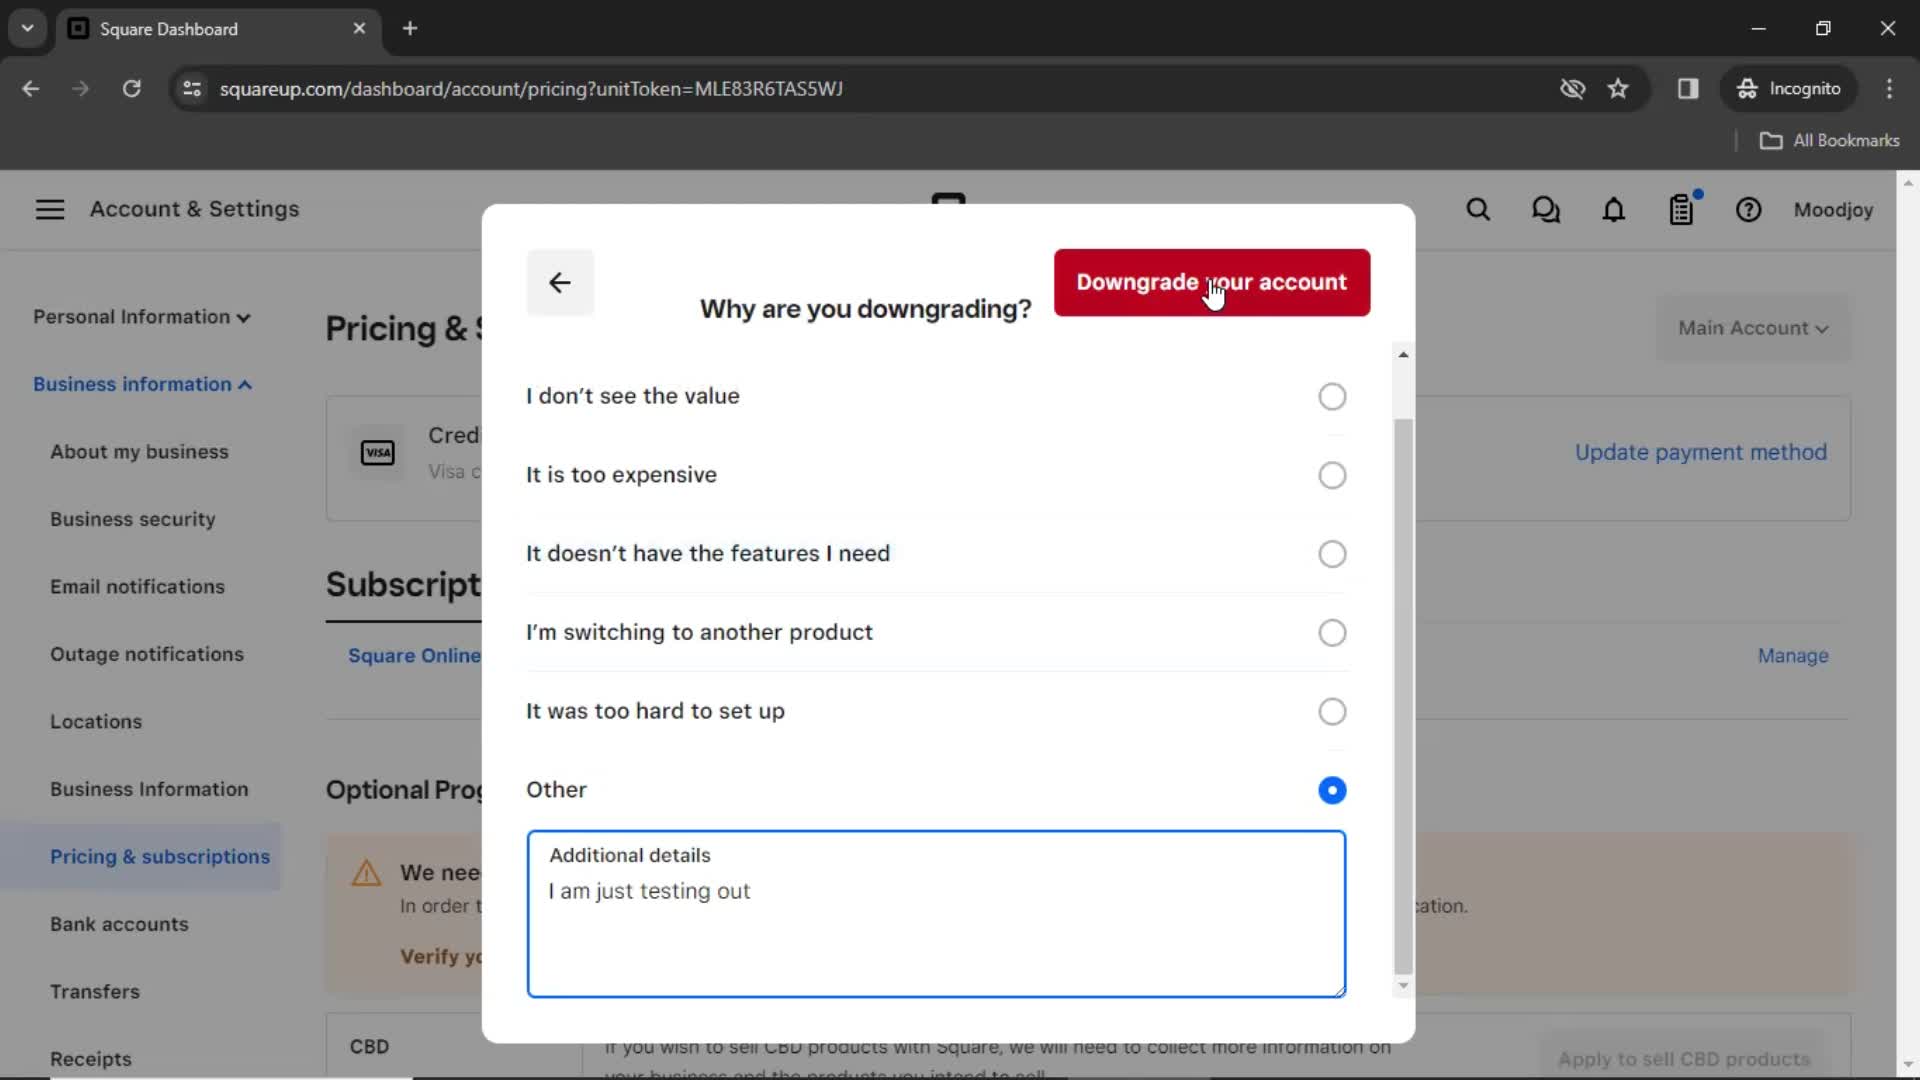Select the 'Other' radio button option
The width and height of the screenshot is (1920, 1080).
pos(1331,789)
